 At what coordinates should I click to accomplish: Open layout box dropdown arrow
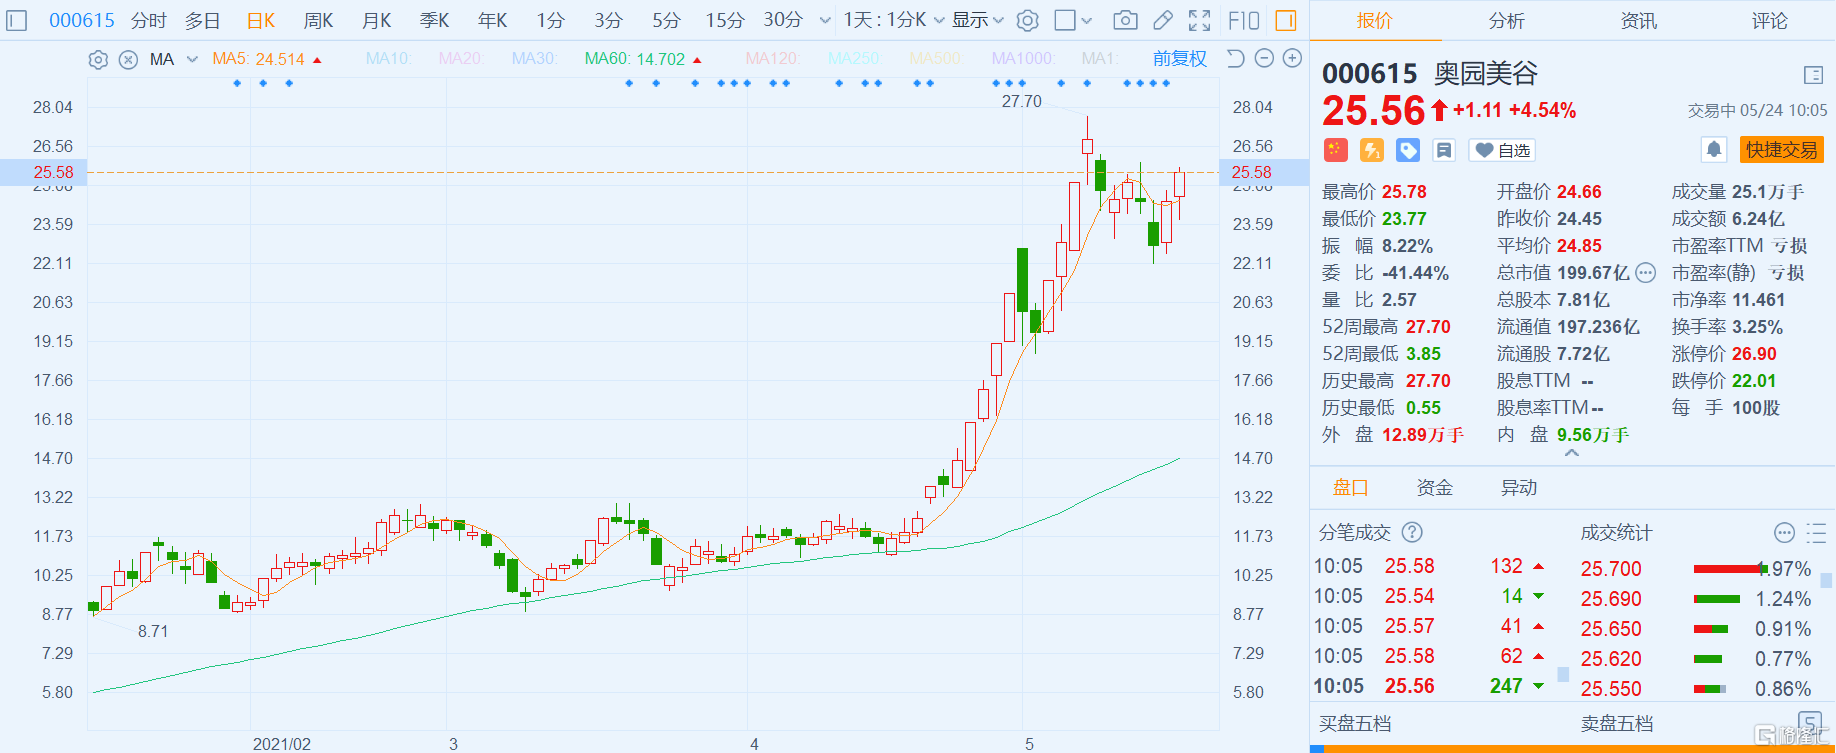(x=1087, y=20)
